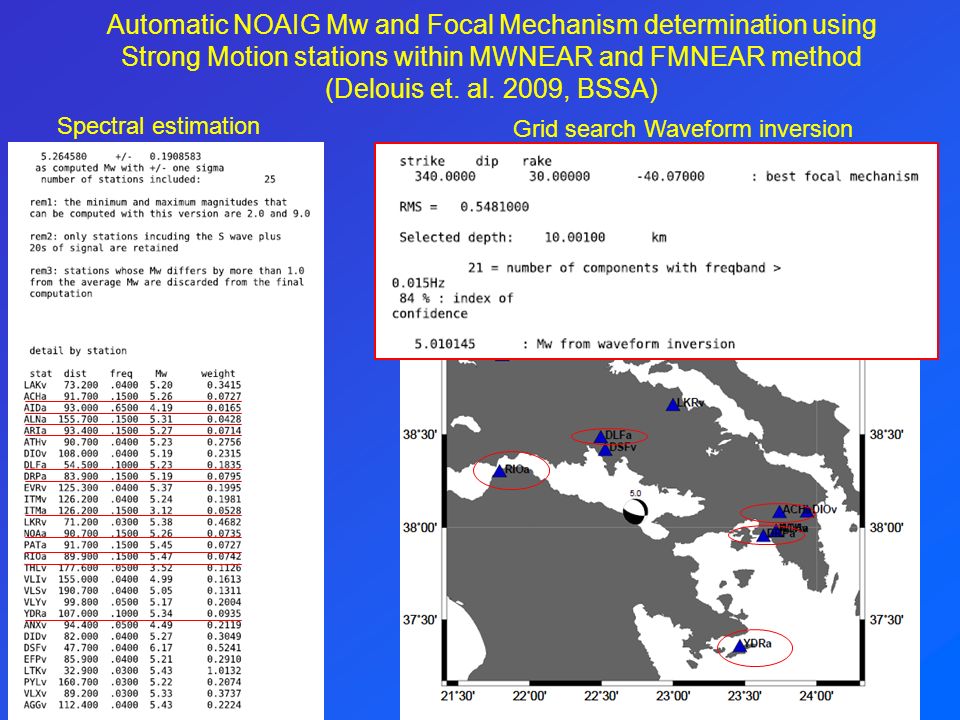Viewport: 960px width, 720px height.
Task: Select the strike value 340.0000
Action: tap(444, 176)
